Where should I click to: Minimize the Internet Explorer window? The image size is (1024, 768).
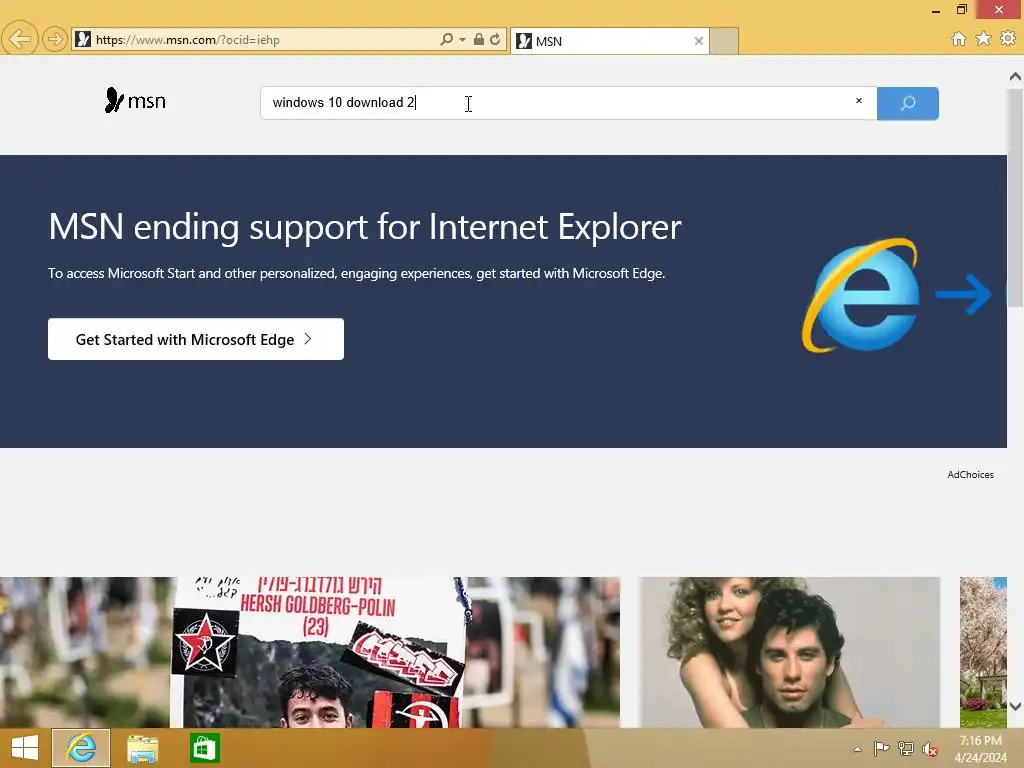pos(936,10)
